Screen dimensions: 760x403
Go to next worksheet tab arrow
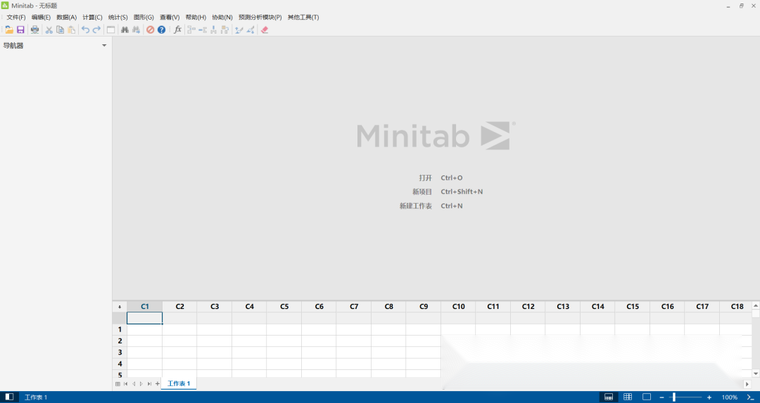tap(141, 384)
